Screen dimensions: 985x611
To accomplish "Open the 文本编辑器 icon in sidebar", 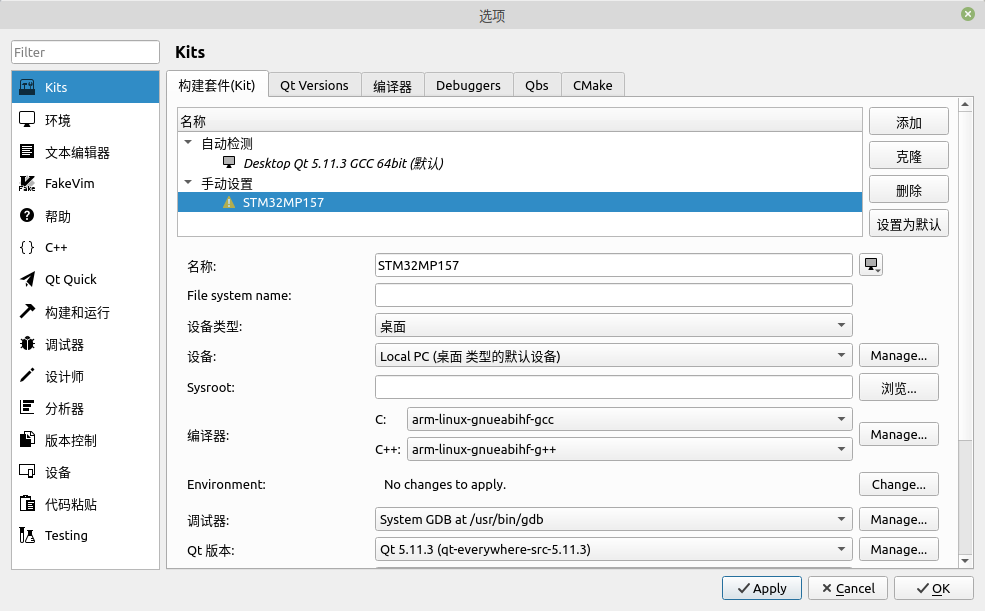I will coord(27,151).
